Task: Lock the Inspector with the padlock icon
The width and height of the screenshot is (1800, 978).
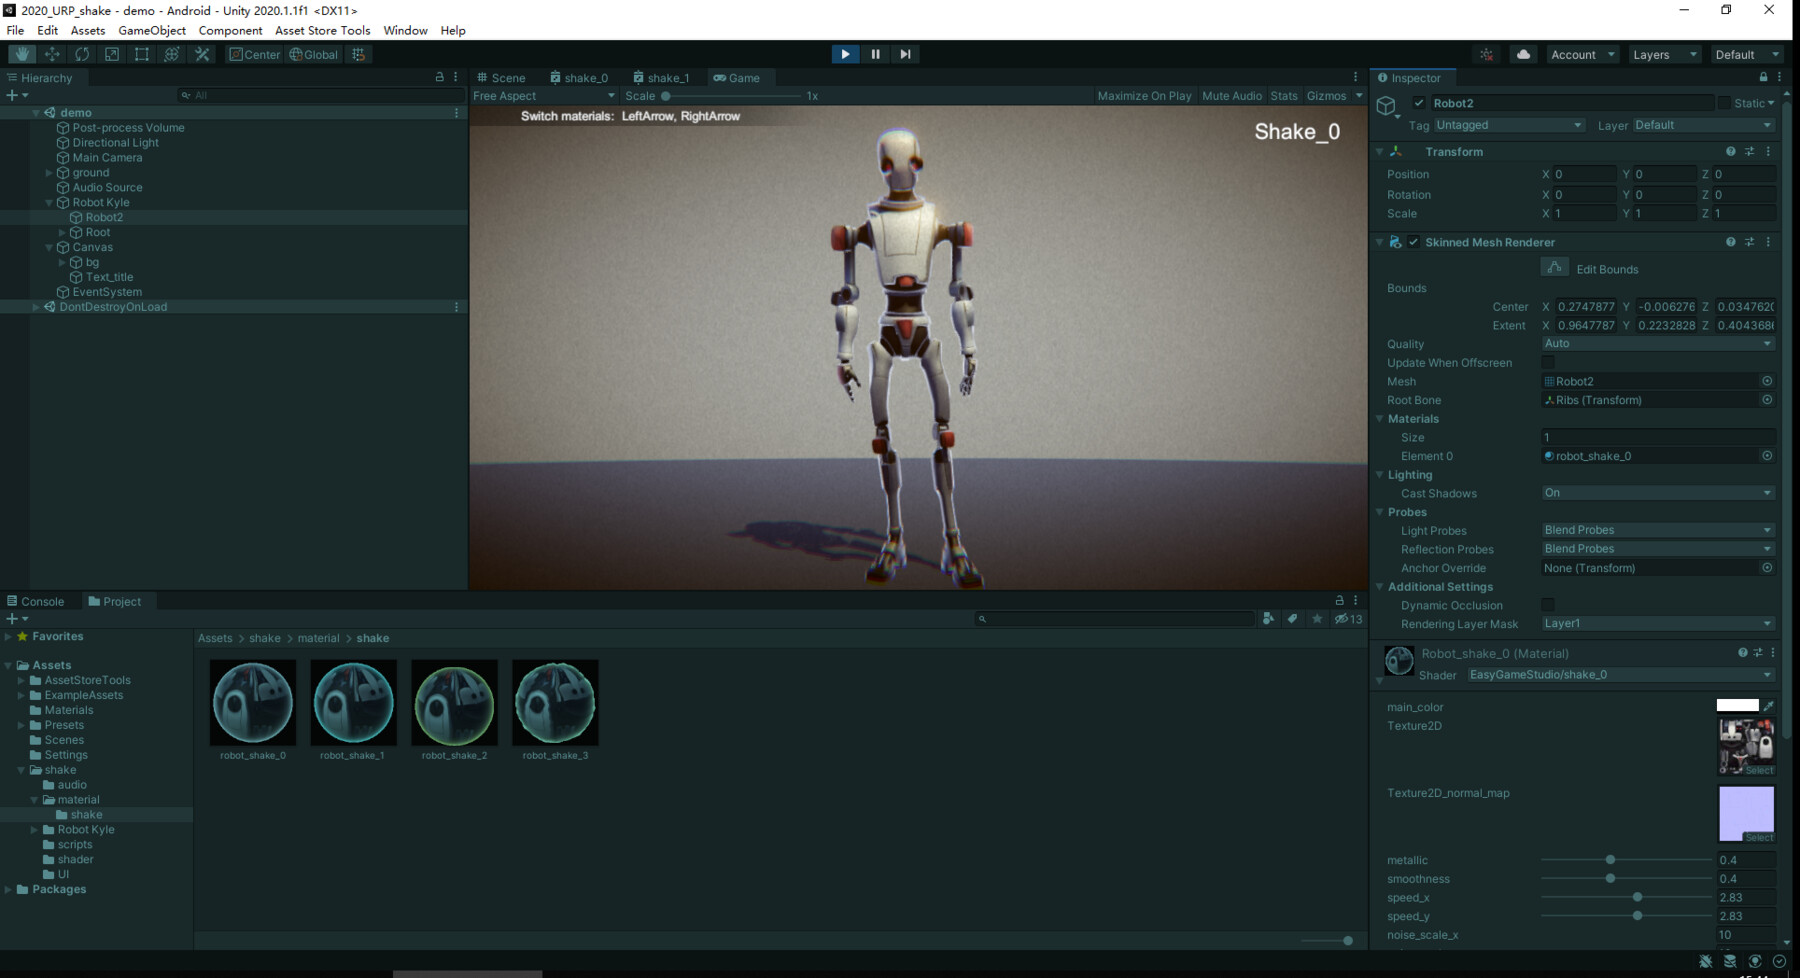Action: pos(1762,77)
